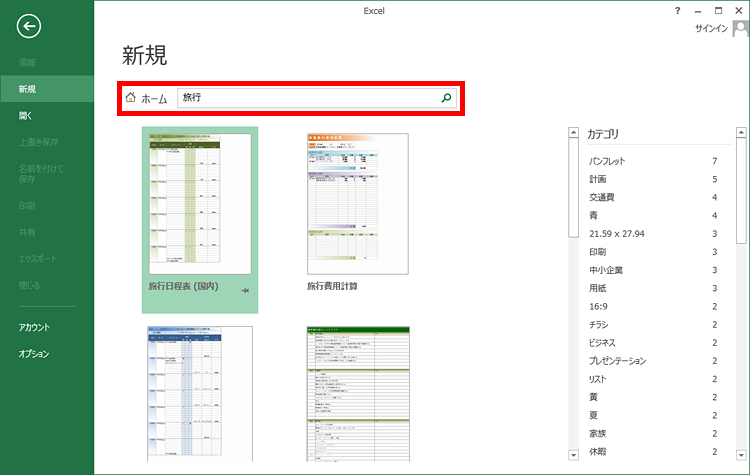Select the 旅行日程表 (国内) template thumbnail
The width and height of the screenshot is (750, 475).
coord(200,203)
